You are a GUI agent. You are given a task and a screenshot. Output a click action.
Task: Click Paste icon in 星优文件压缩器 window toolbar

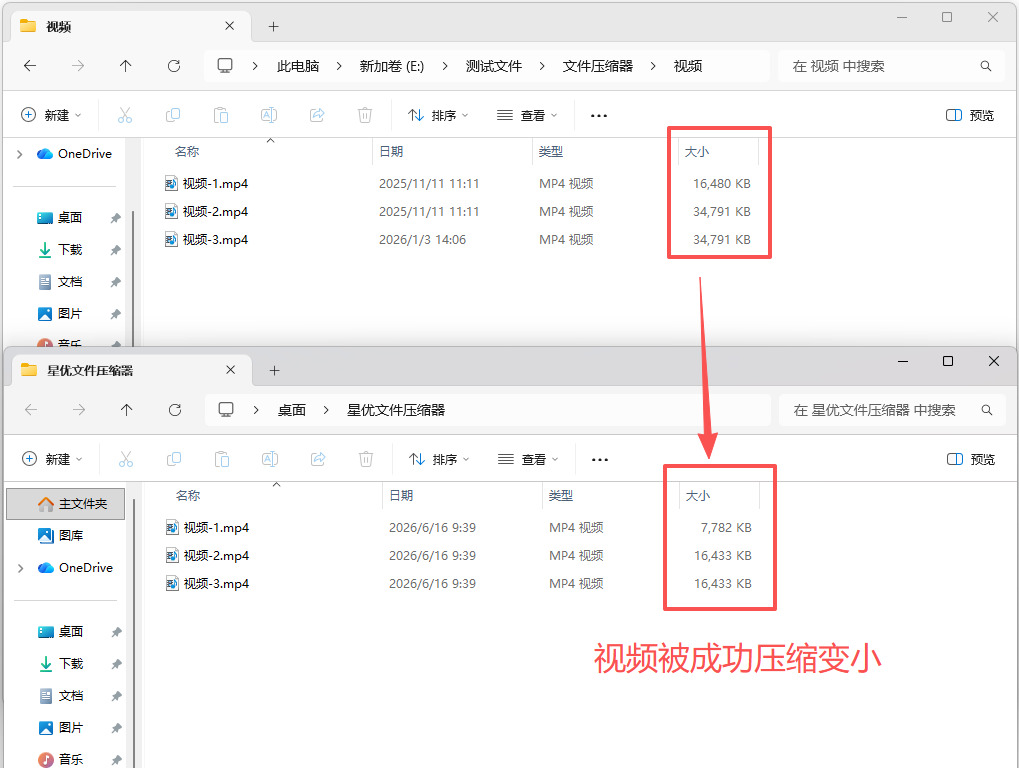[222, 459]
